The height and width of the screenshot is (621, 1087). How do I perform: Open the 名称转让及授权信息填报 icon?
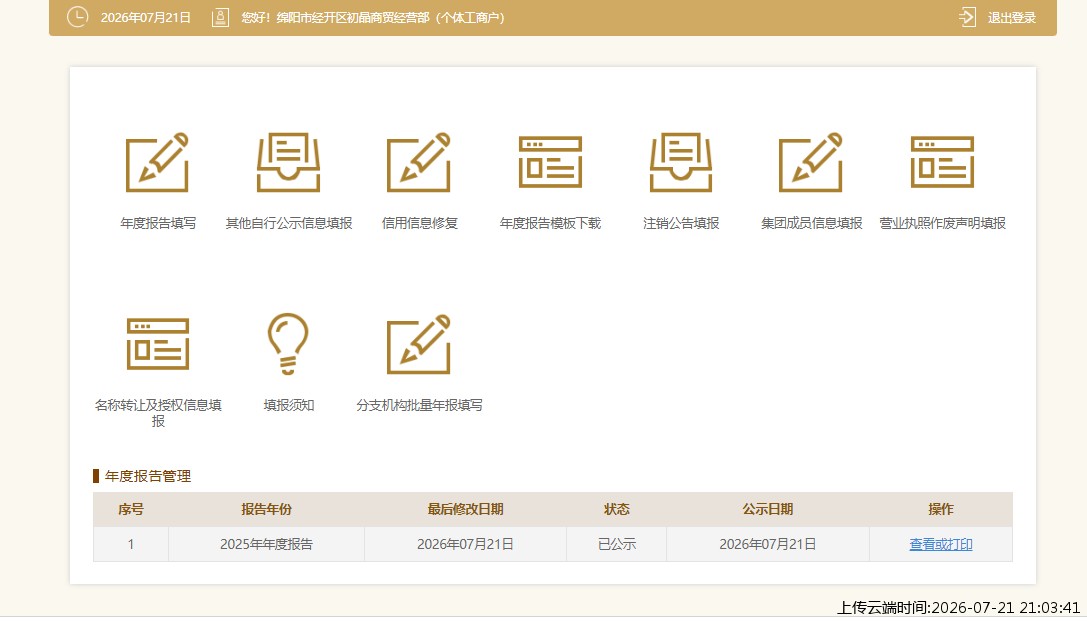coord(158,344)
